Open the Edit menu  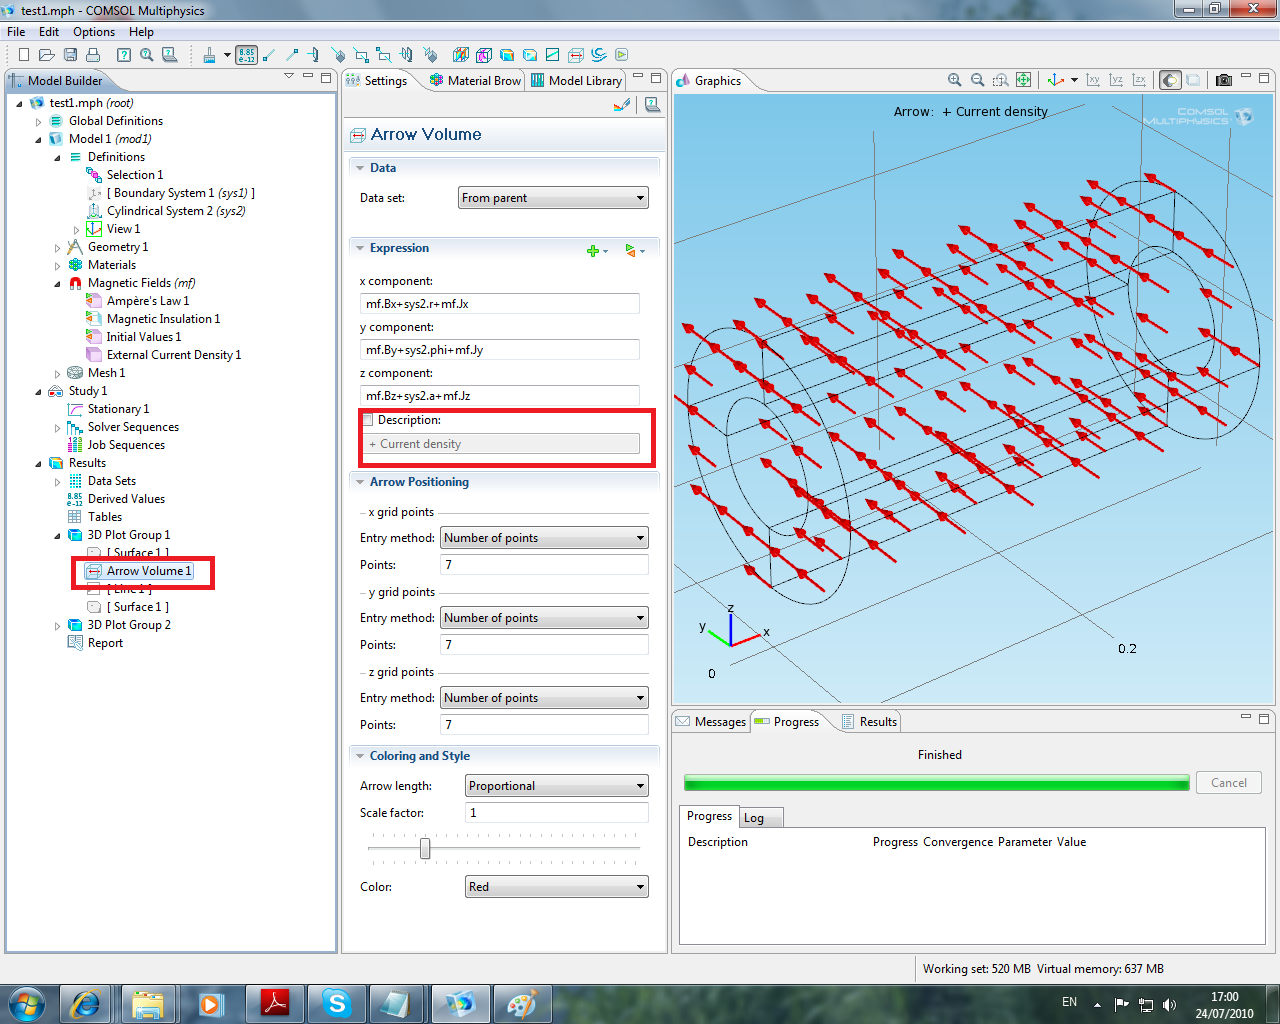click(49, 32)
